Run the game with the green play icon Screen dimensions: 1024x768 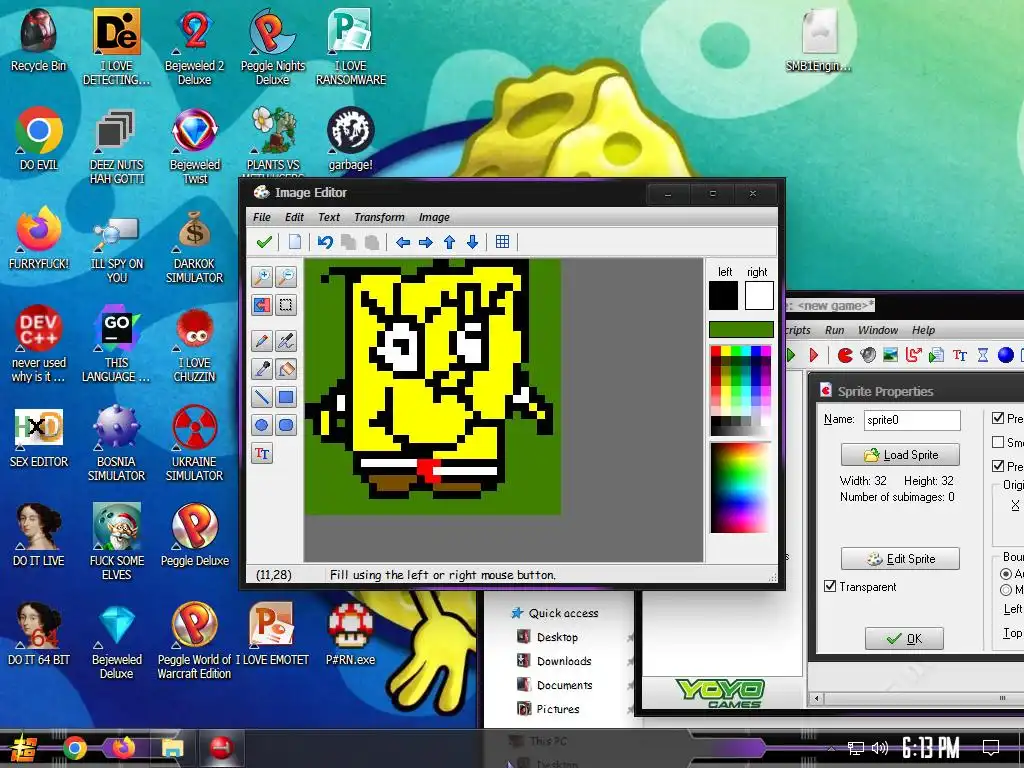[x=791, y=355]
